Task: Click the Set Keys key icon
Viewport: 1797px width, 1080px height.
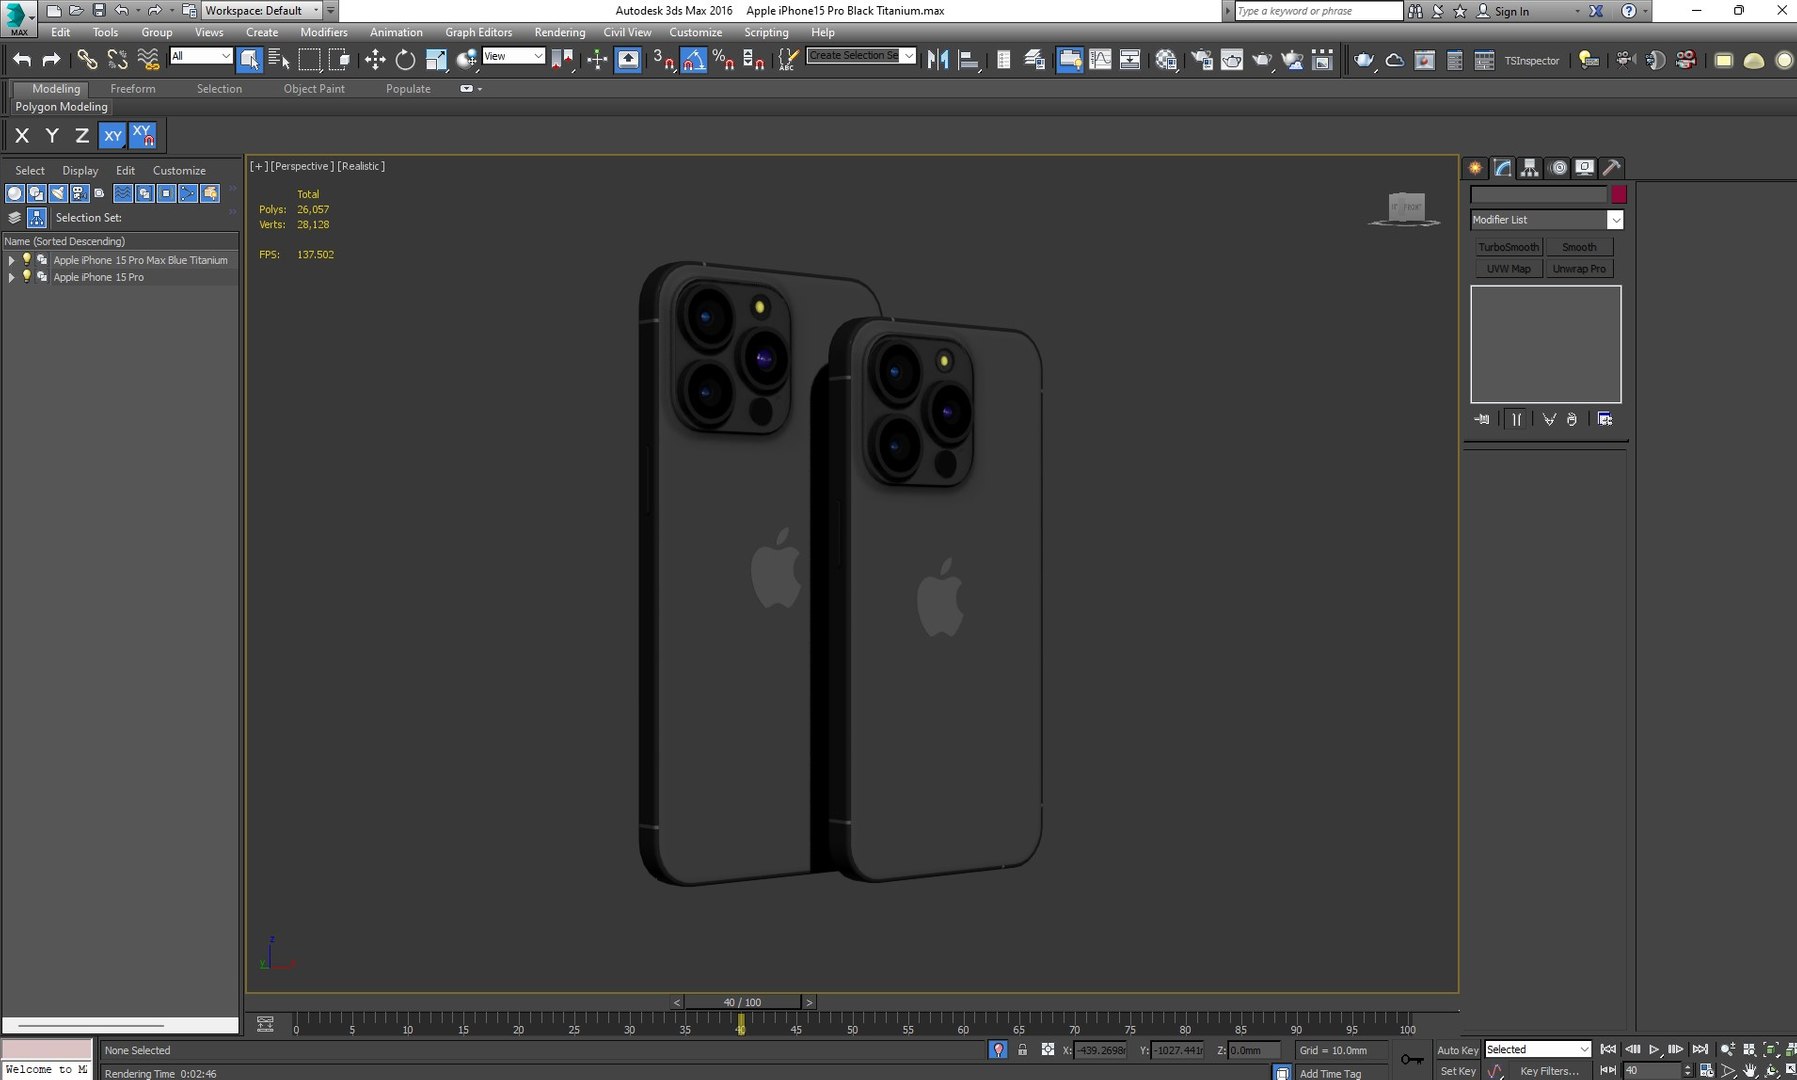Action: coord(1412,1059)
